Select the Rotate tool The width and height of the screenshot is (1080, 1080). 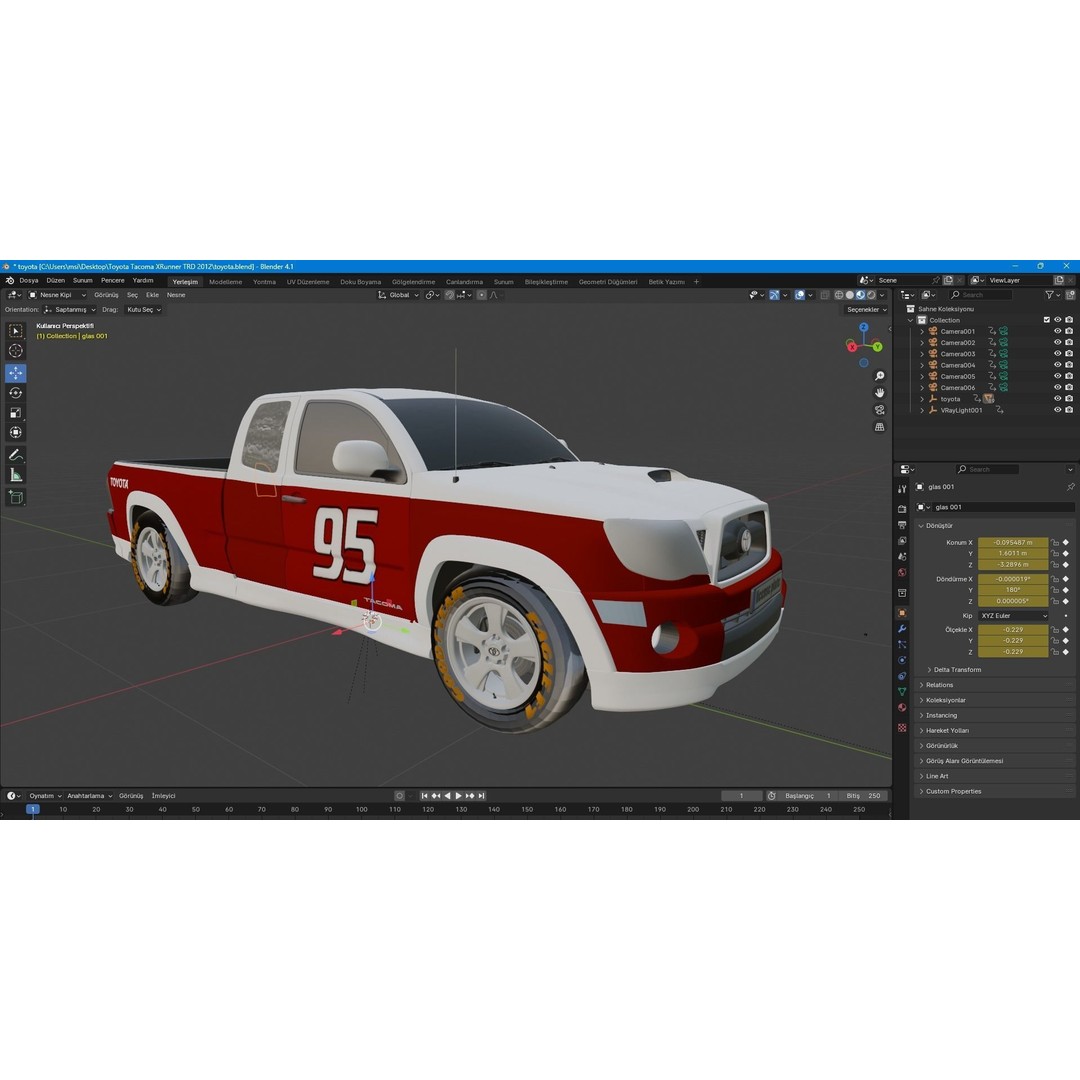16,393
